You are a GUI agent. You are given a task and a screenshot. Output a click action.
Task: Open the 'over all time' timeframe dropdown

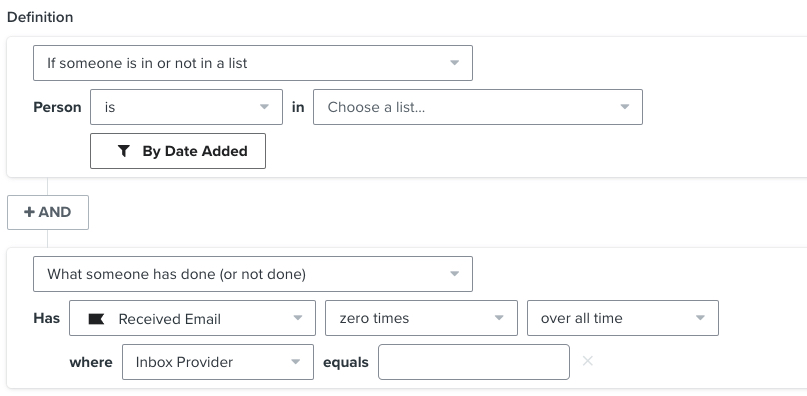click(623, 318)
